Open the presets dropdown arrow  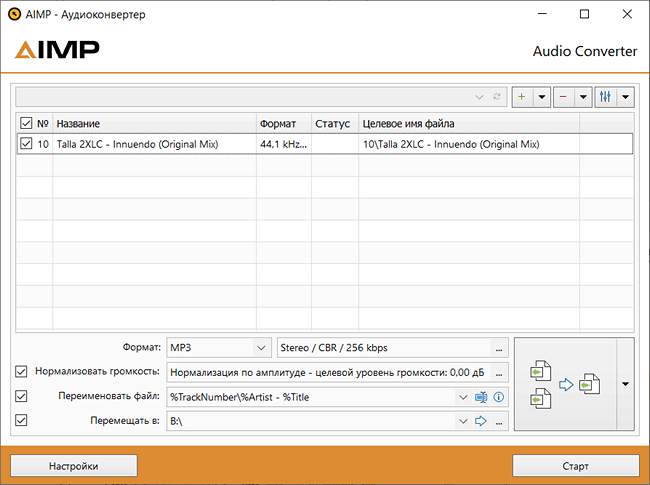pyautogui.click(x=626, y=97)
